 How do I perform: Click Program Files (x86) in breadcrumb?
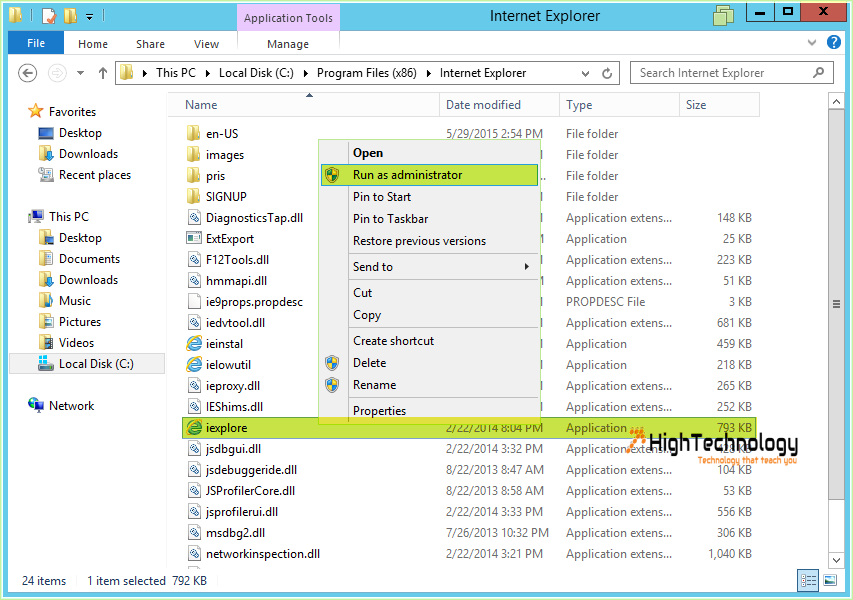(367, 73)
